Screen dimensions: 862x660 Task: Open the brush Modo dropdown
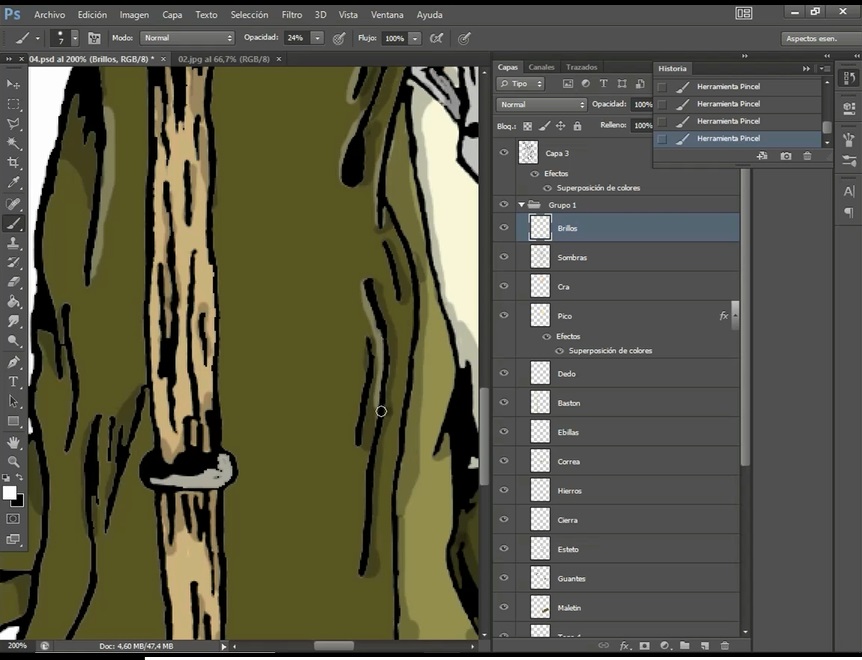click(x=187, y=38)
